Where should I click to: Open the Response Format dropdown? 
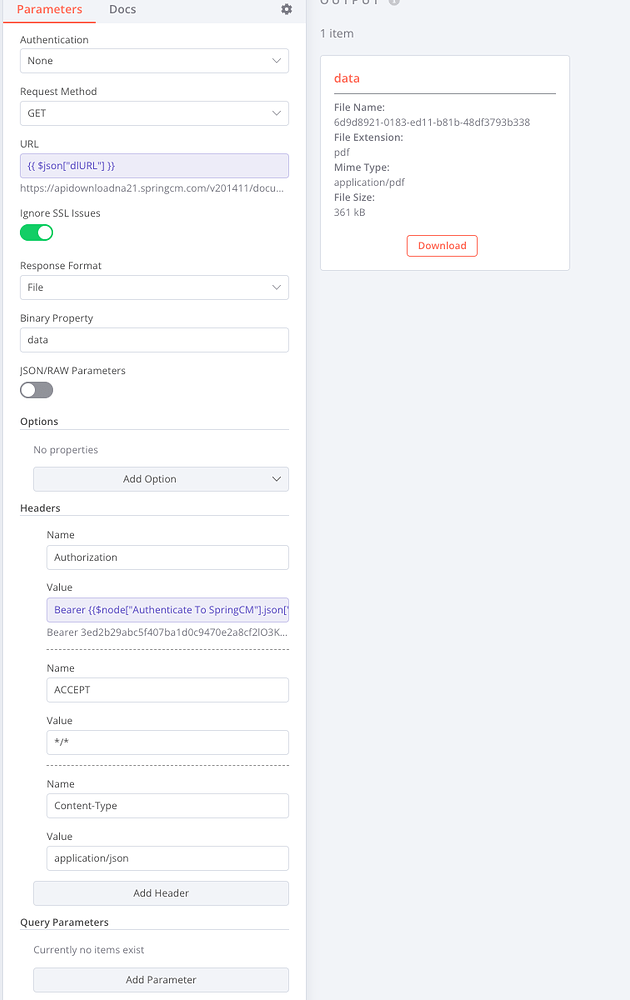click(x=154, y=287)
